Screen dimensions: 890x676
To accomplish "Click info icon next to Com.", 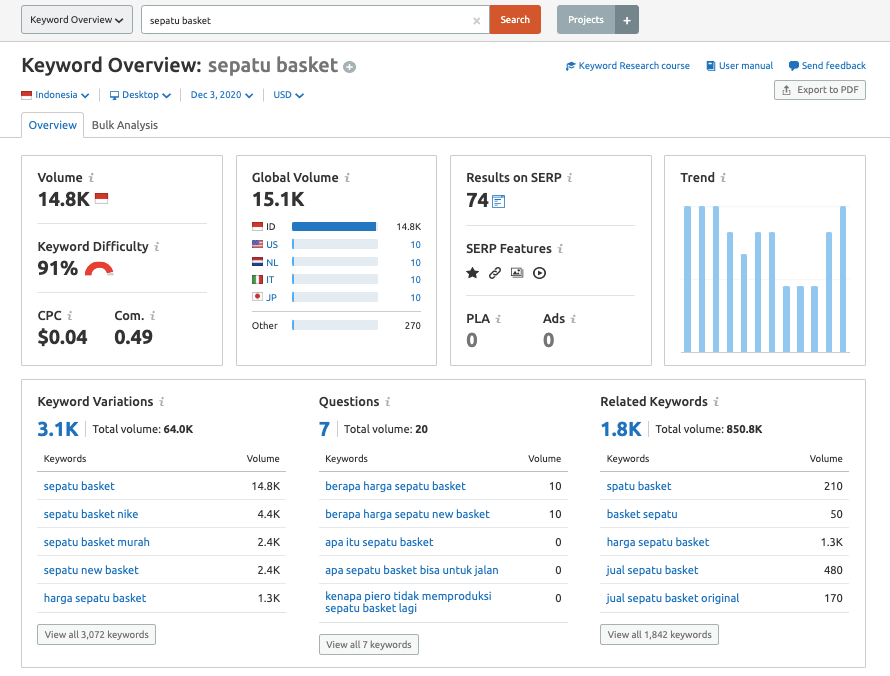I will click(x=153, y=316).
